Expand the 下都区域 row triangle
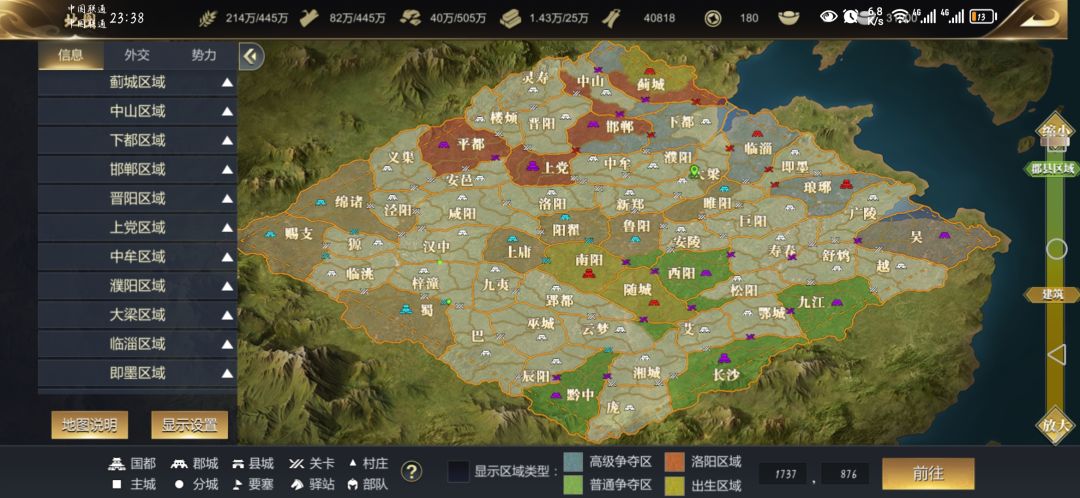Screen dimensions: 1080x498 (227, 141)
